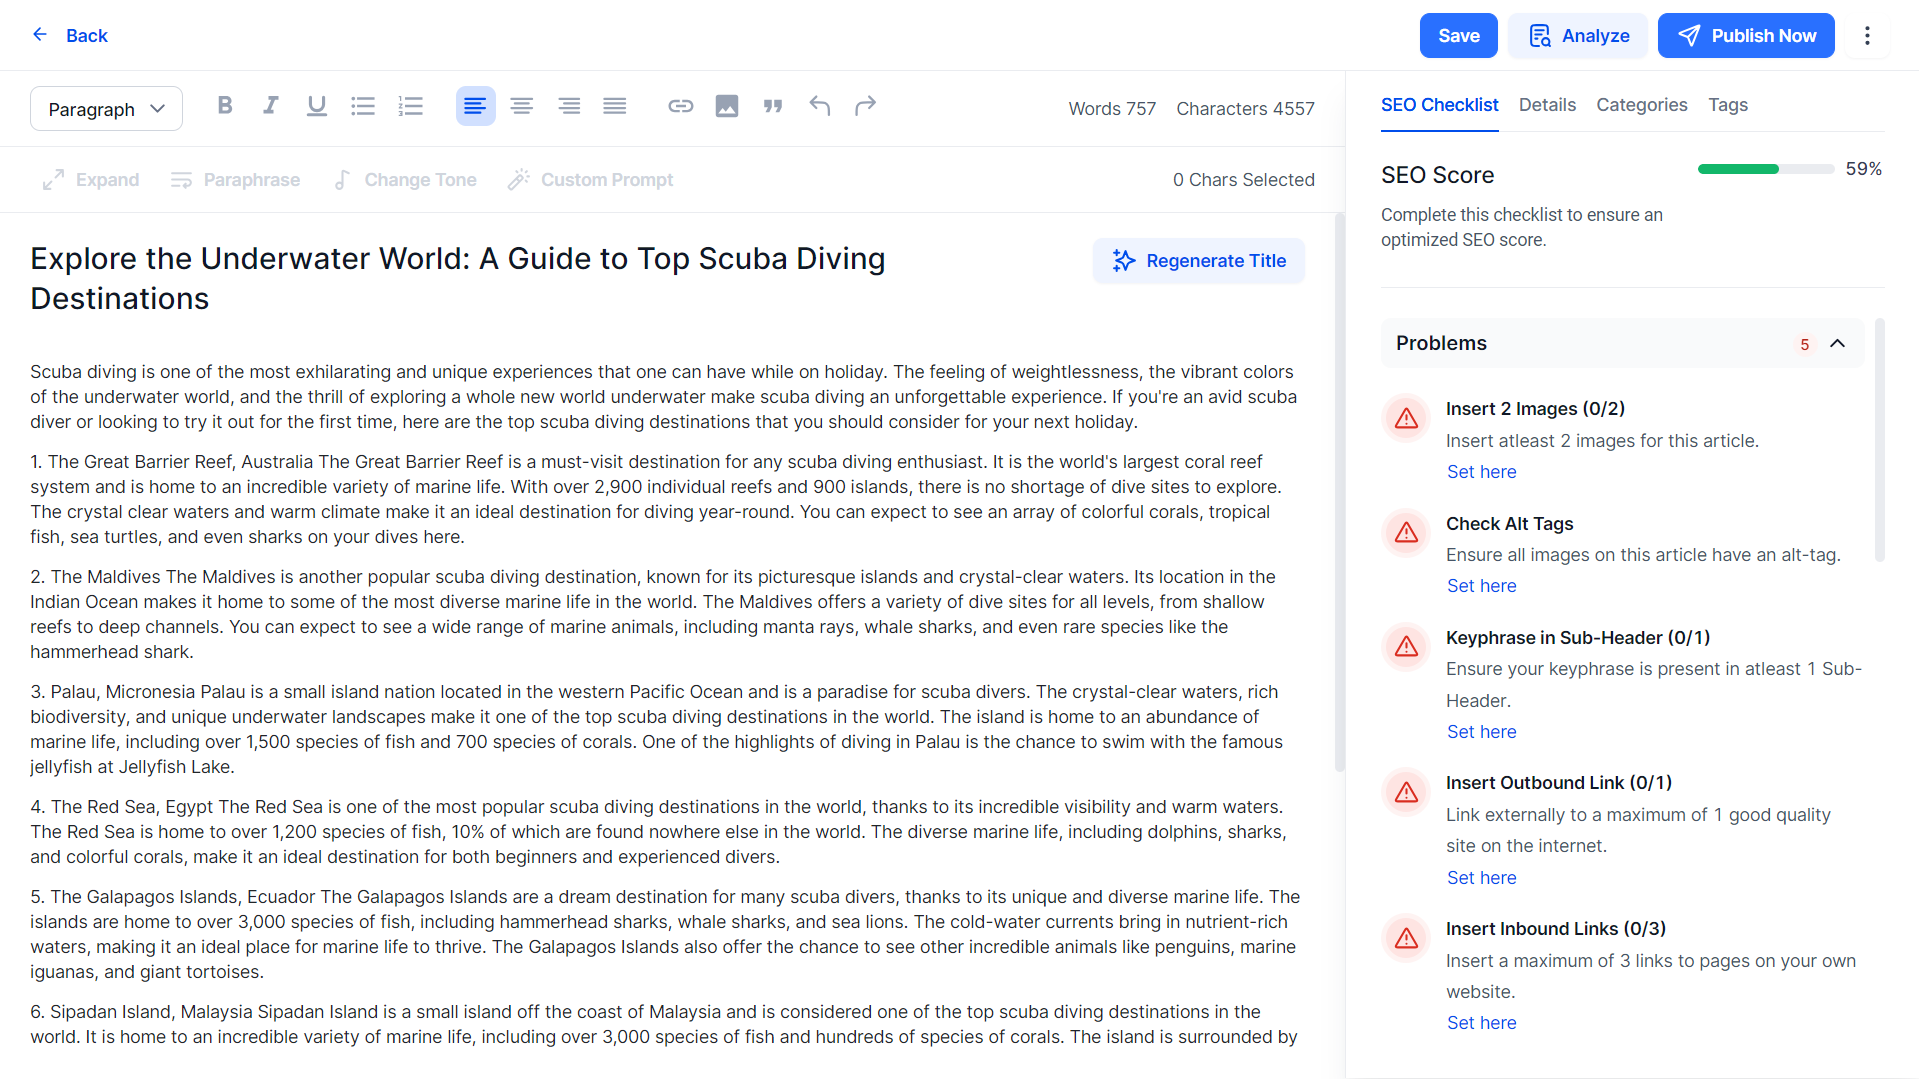Insert an image from toolbar
Image resolution: width=1919 pixels, height=1079 pixels.
pos(727,106)
